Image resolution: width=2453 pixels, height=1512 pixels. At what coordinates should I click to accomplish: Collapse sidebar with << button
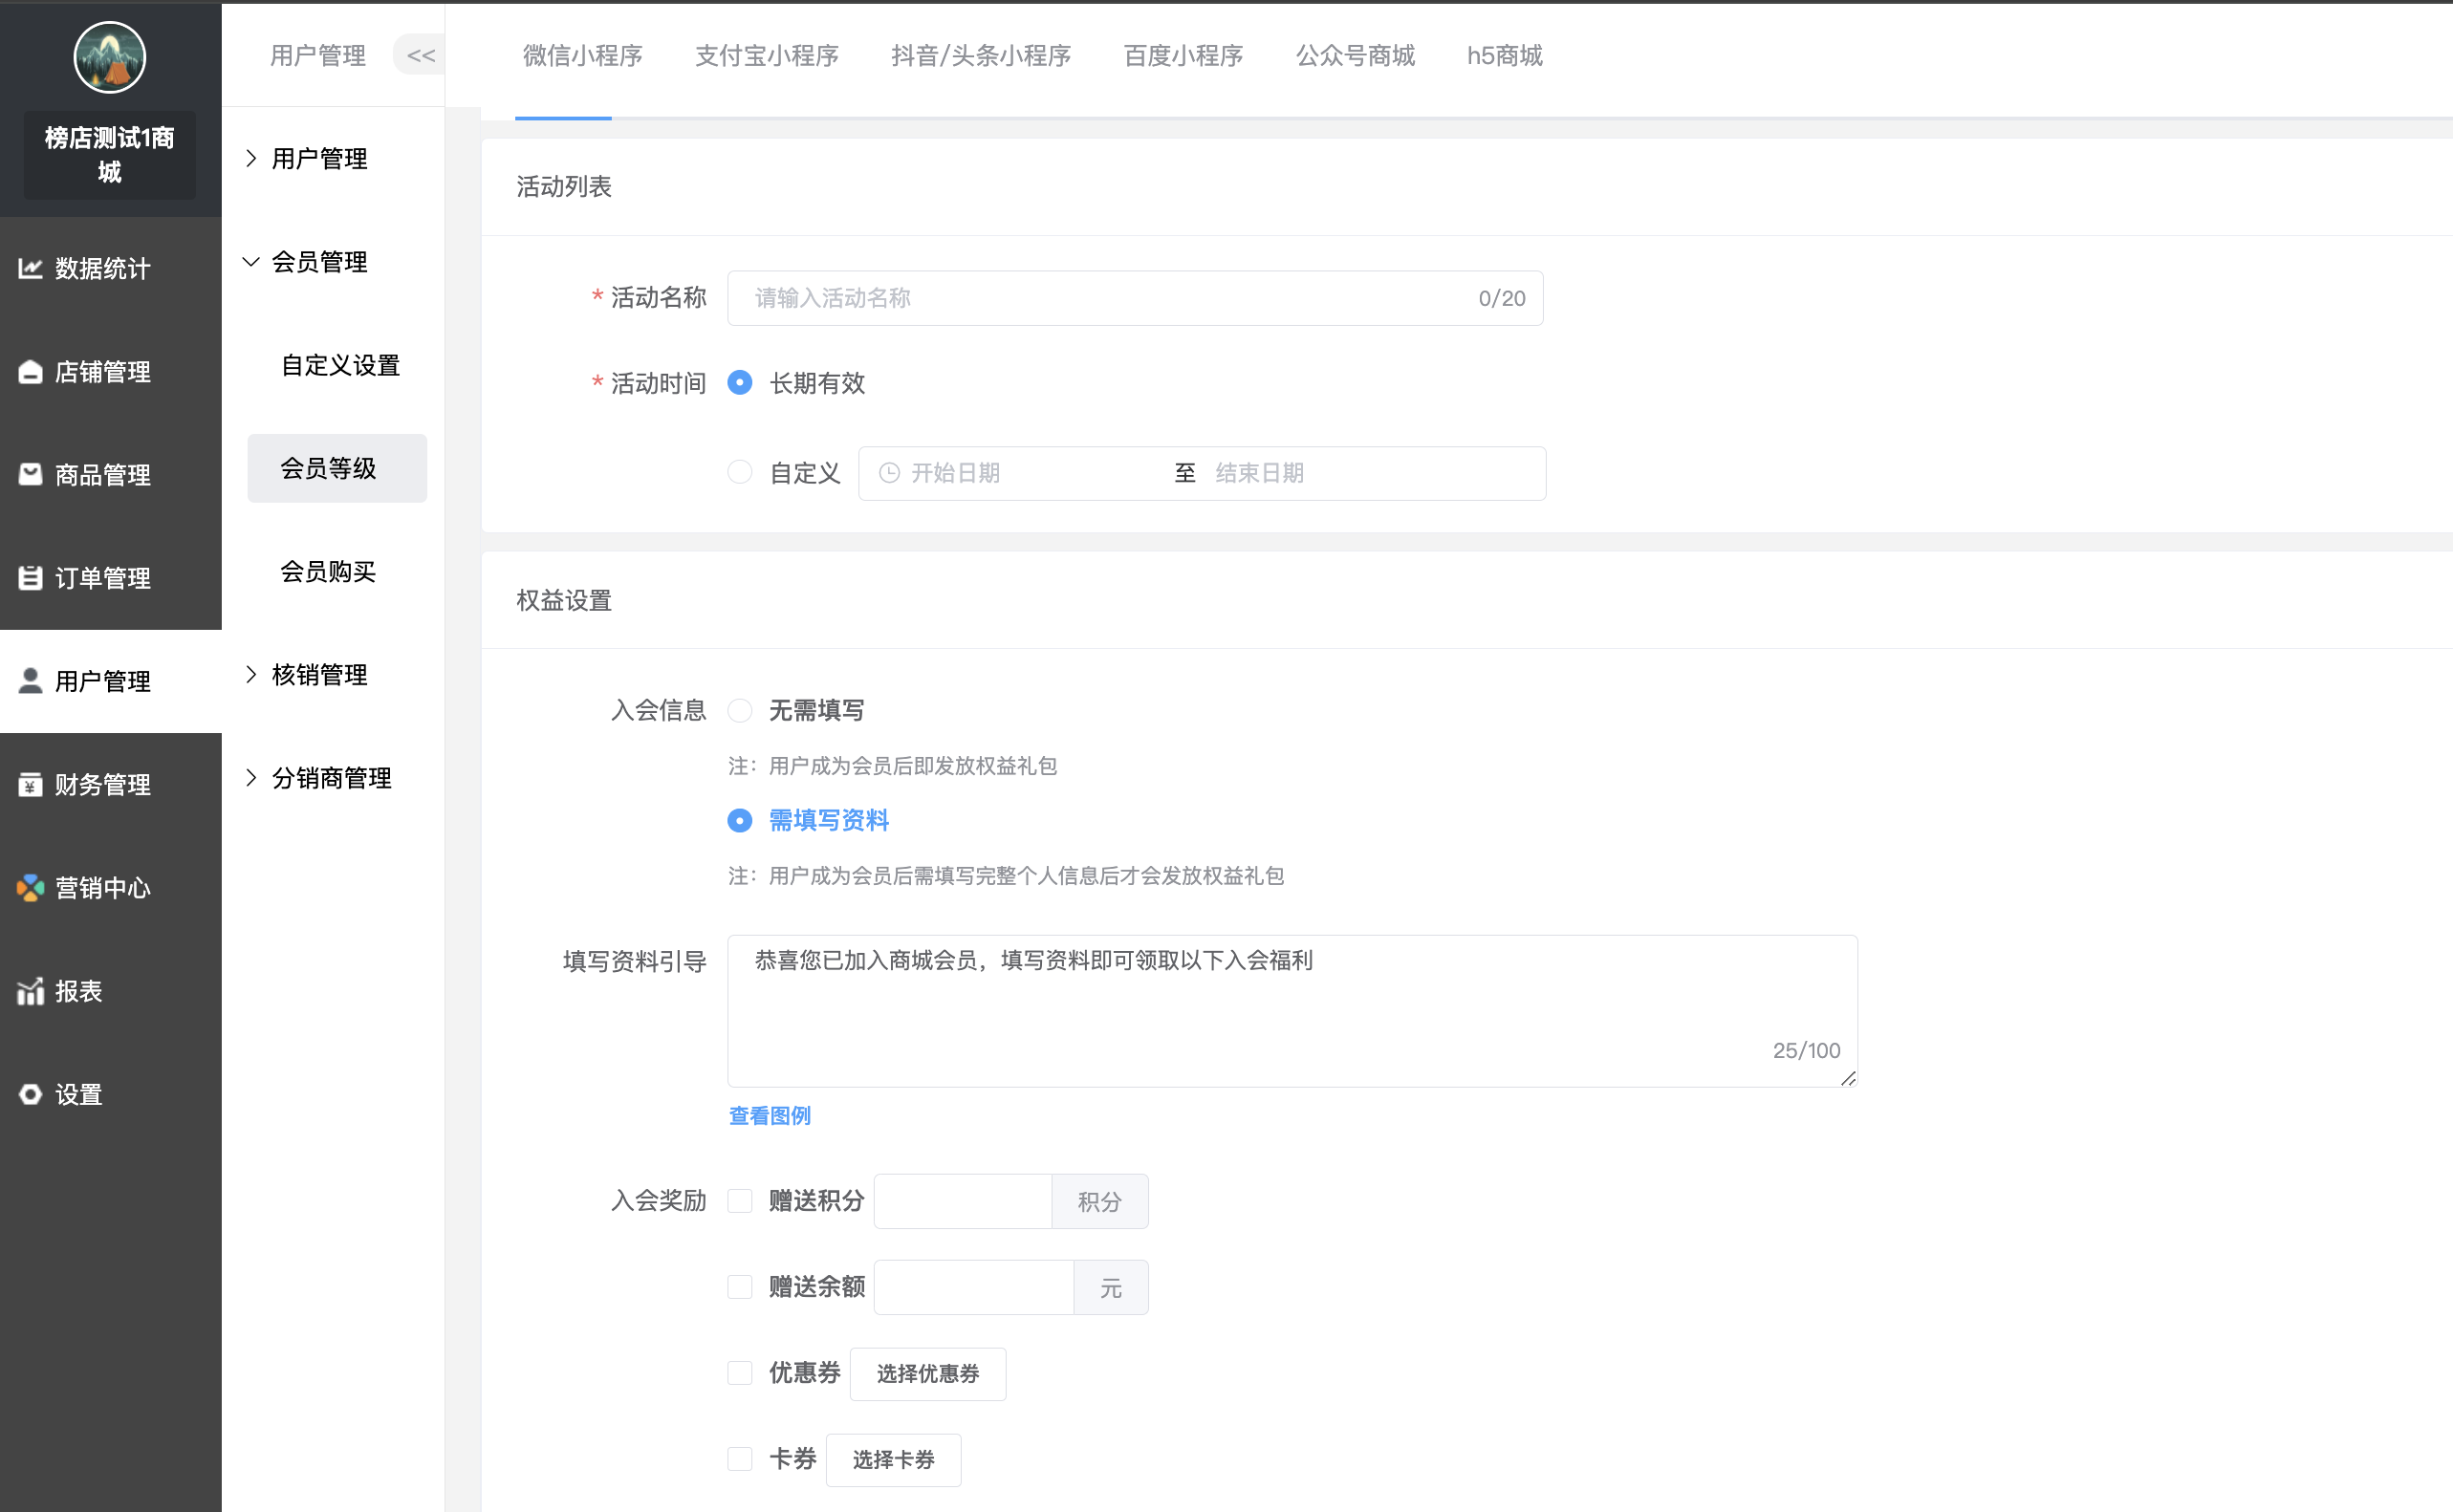click(420, 55)
